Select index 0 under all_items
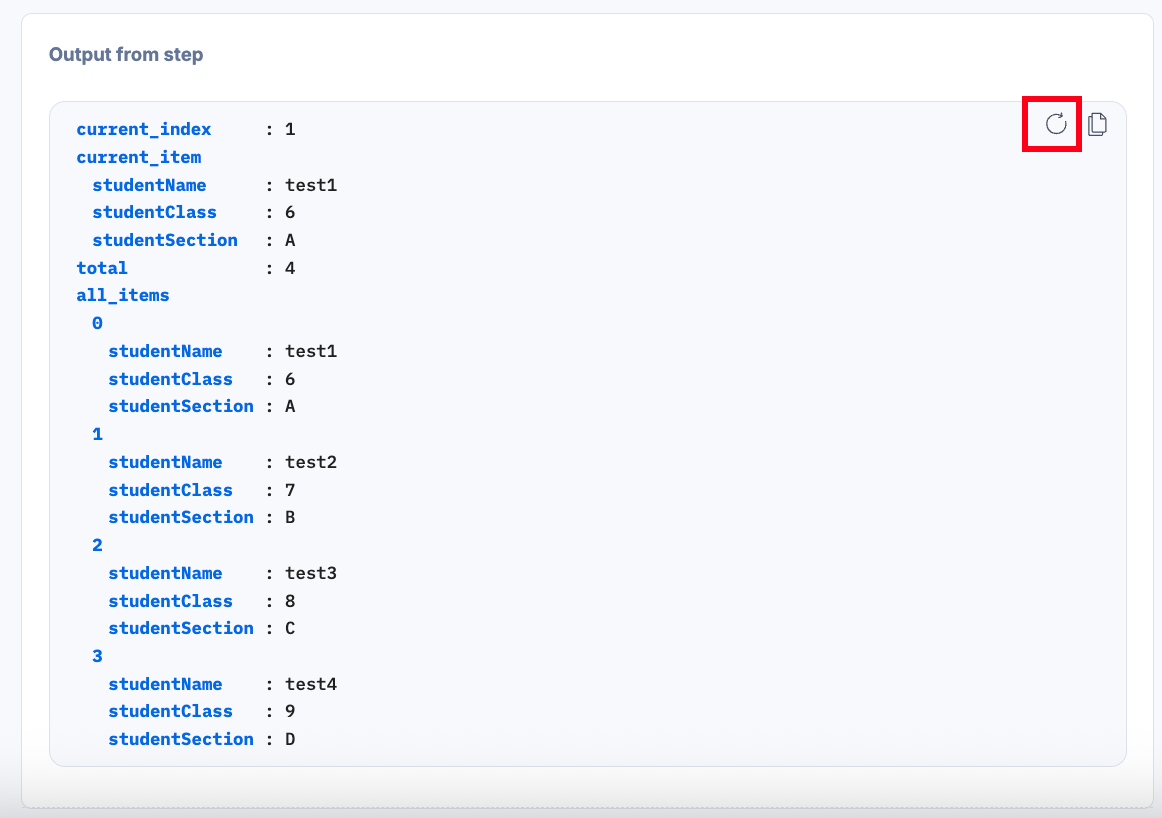Image resolution: width=1162 pixels, height=818 pixels. [97, 323]
